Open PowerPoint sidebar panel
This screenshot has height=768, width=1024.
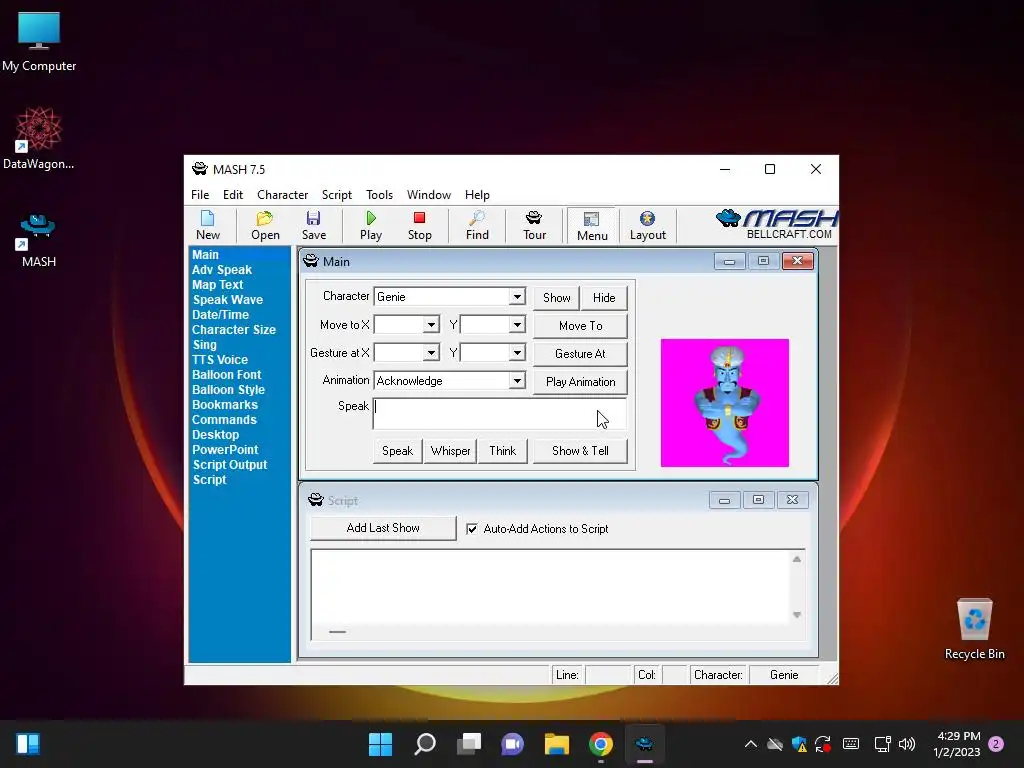225,450
